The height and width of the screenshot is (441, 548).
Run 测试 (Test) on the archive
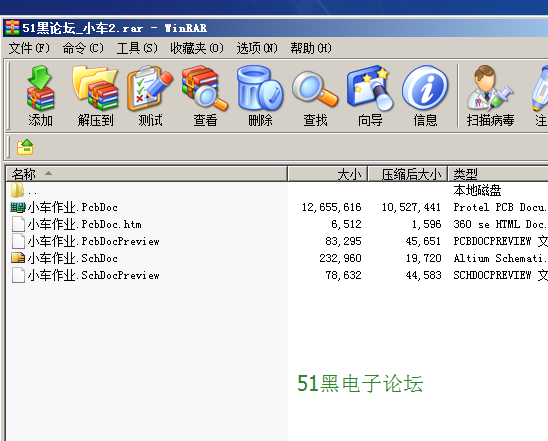pyautogui.click(x=150, y=96)
